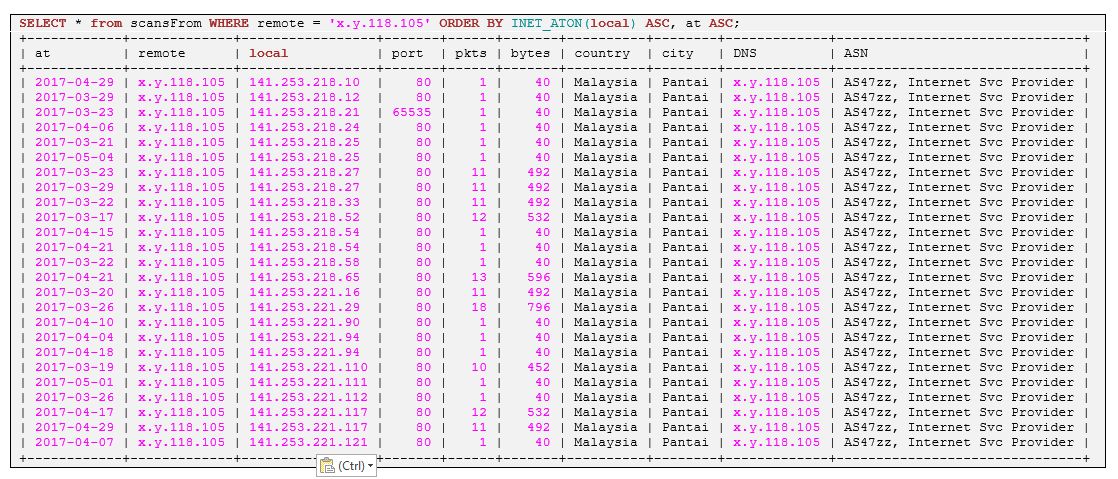Click local address 141.253.221.29

[x=304, y=307]
